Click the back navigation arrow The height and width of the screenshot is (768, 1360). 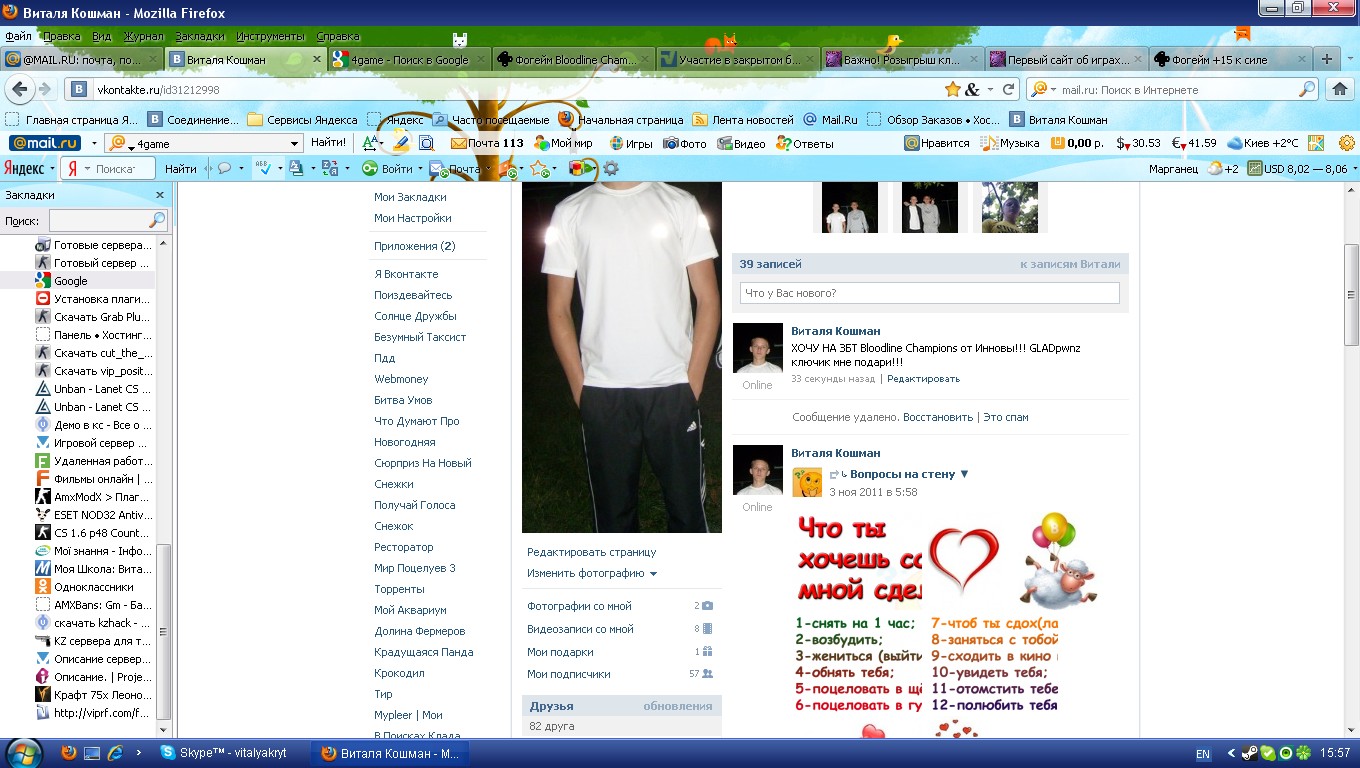click(18, 89)
